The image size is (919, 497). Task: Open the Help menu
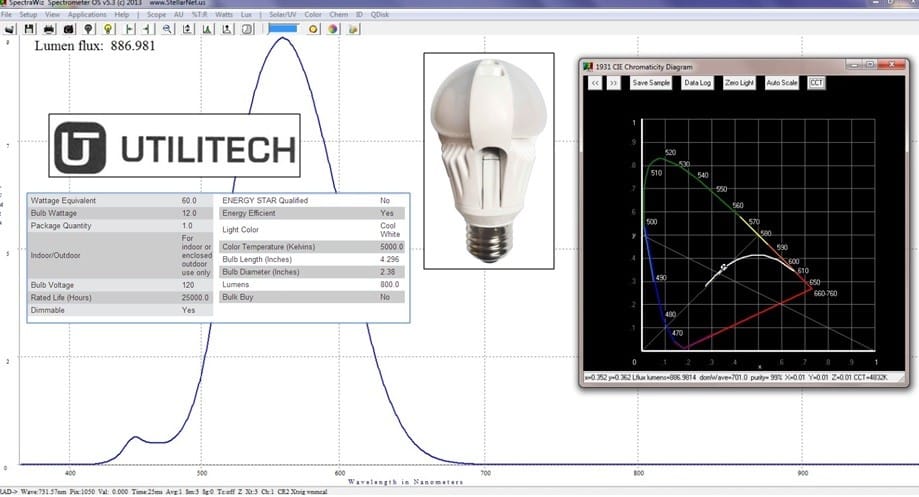click(x=122, y=14)
